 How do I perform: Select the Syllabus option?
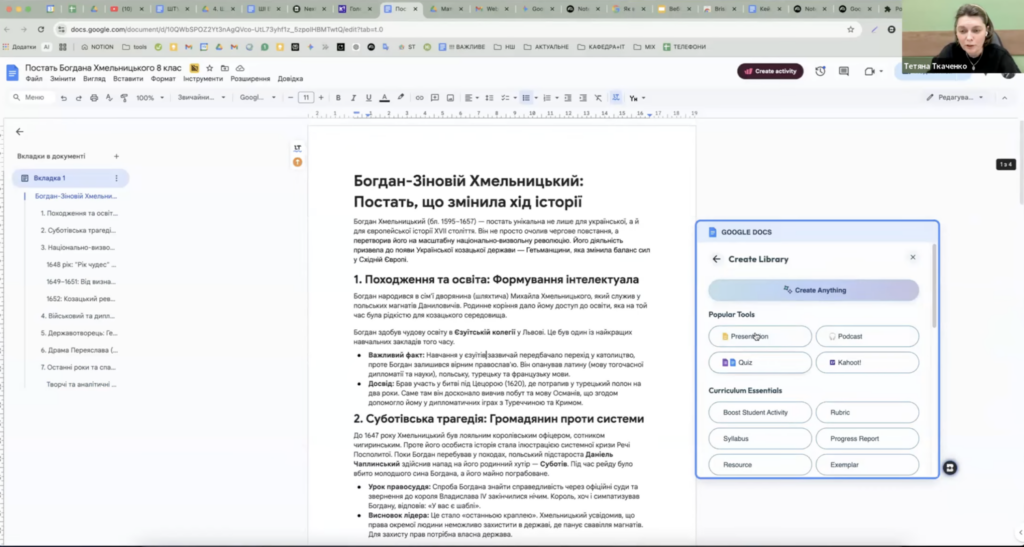click(x=760, y=439)
